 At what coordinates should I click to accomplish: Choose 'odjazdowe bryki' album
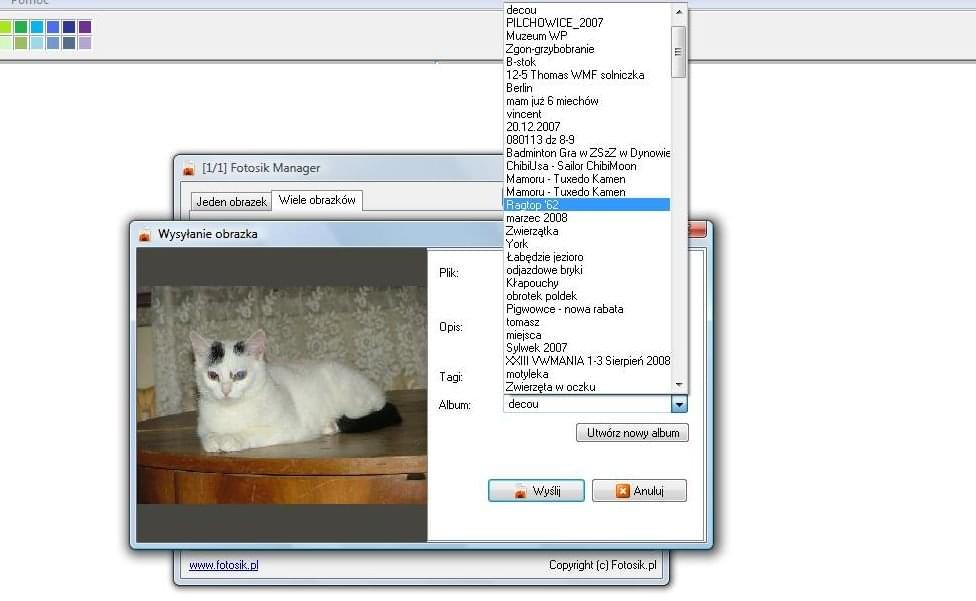point(586,270)
